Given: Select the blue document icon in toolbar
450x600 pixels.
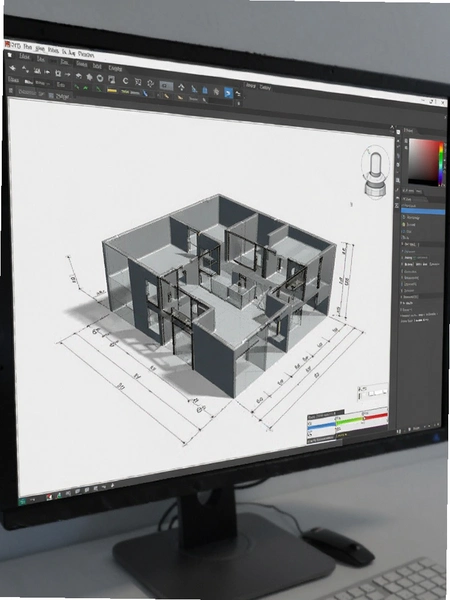Looking at the screenshot, I should tap(205, 90).
